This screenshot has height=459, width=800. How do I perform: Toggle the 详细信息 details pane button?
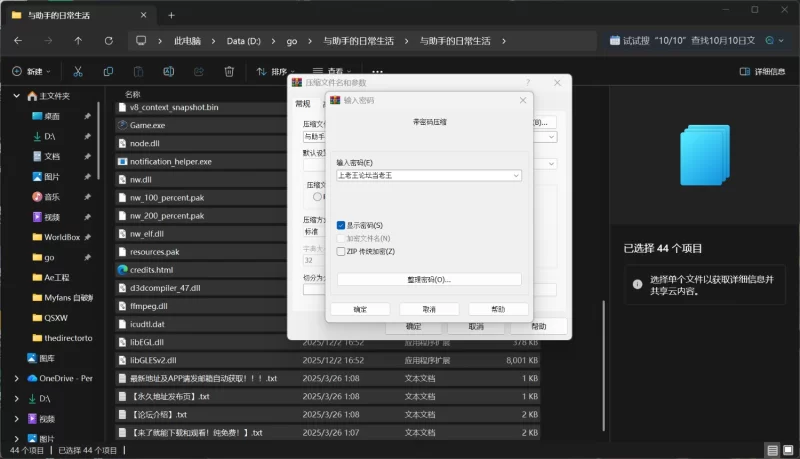click(x=762, y=71)
